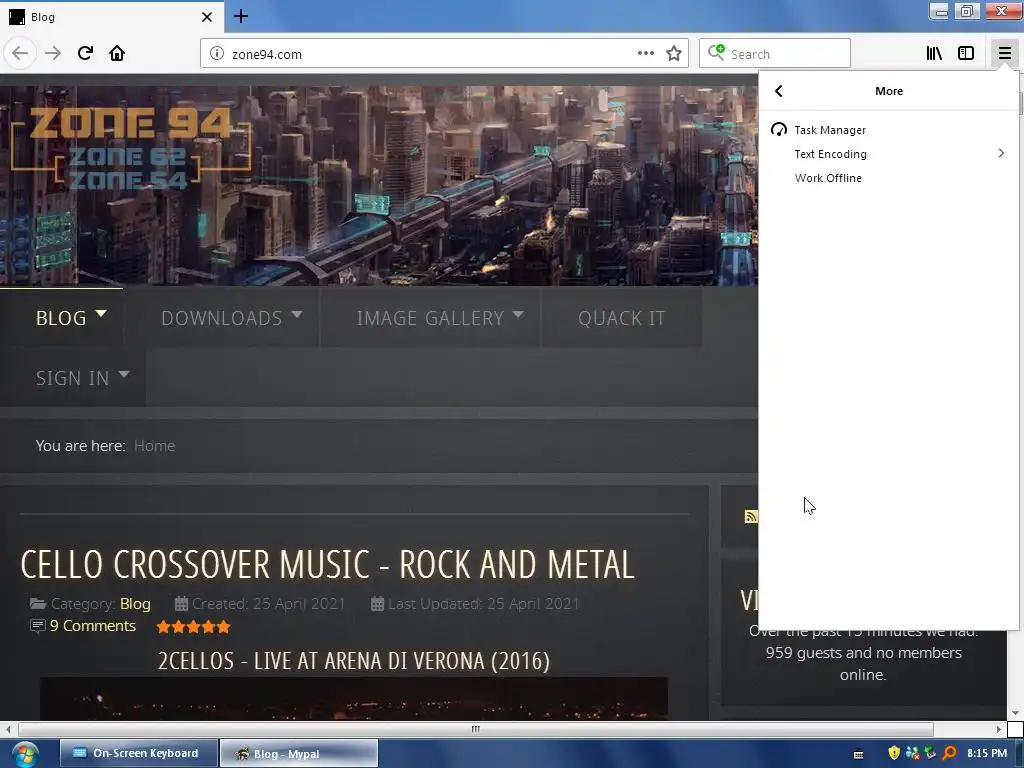Open the Library bookshelf icon
Viewport: 1024px width, 768px height.
(934, 54)
